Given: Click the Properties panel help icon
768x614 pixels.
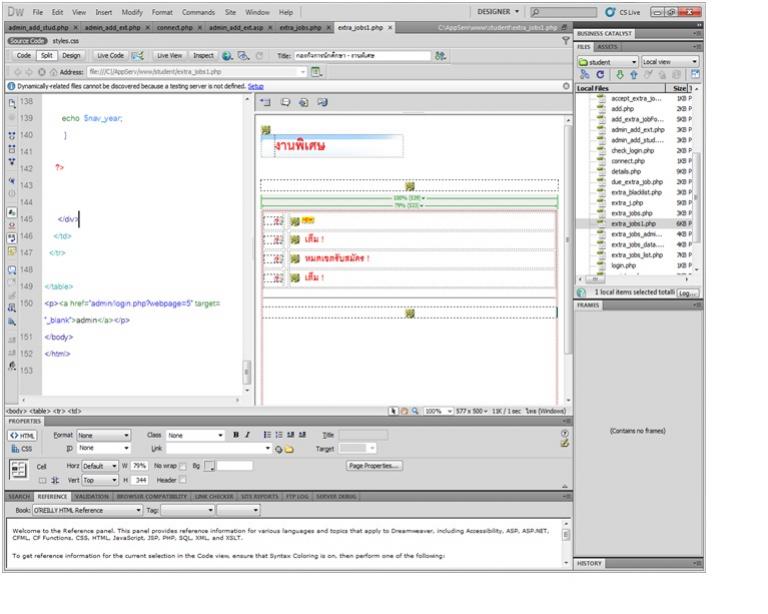Looking at the screenshot, I should coord(565,433).
